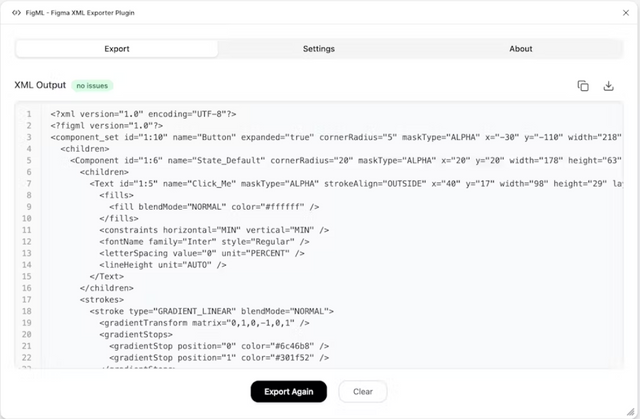This screenshot has height=419, width=640.
Task: Click the letterSpacing value="0" line
Action: click(202, 253)
